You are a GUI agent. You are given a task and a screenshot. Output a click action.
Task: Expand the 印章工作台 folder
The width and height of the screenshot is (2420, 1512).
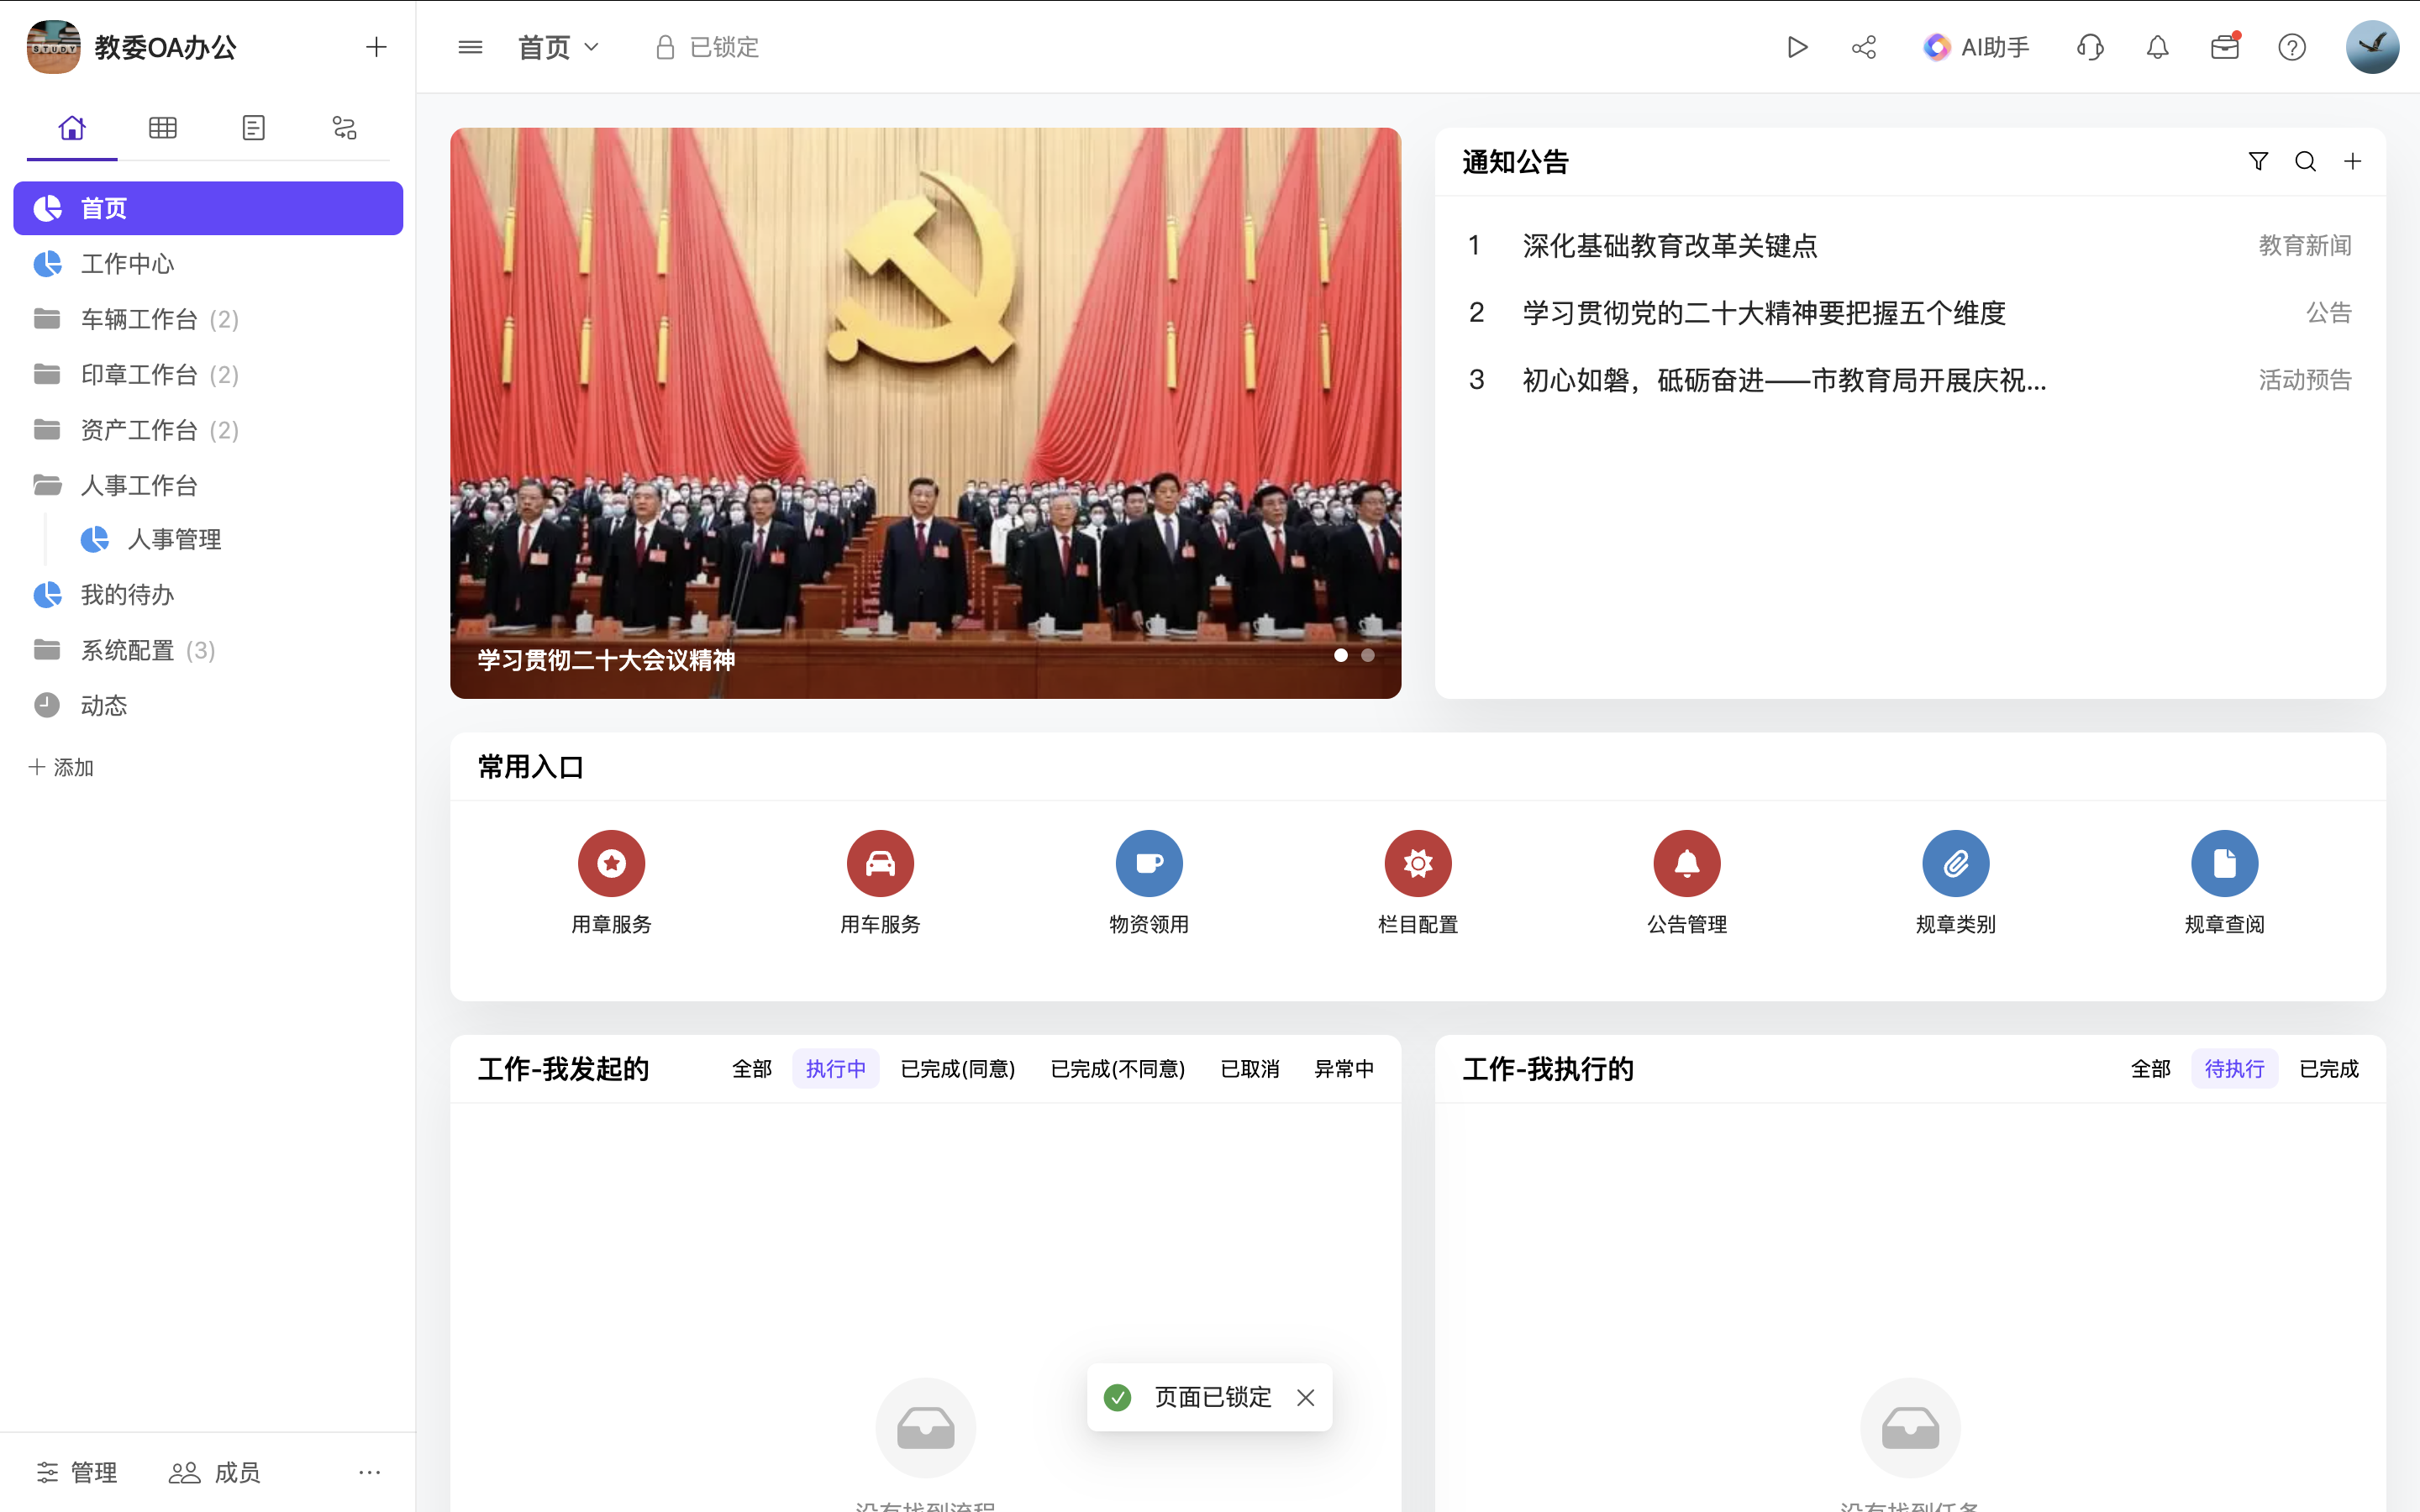click(x=208, y=374)
